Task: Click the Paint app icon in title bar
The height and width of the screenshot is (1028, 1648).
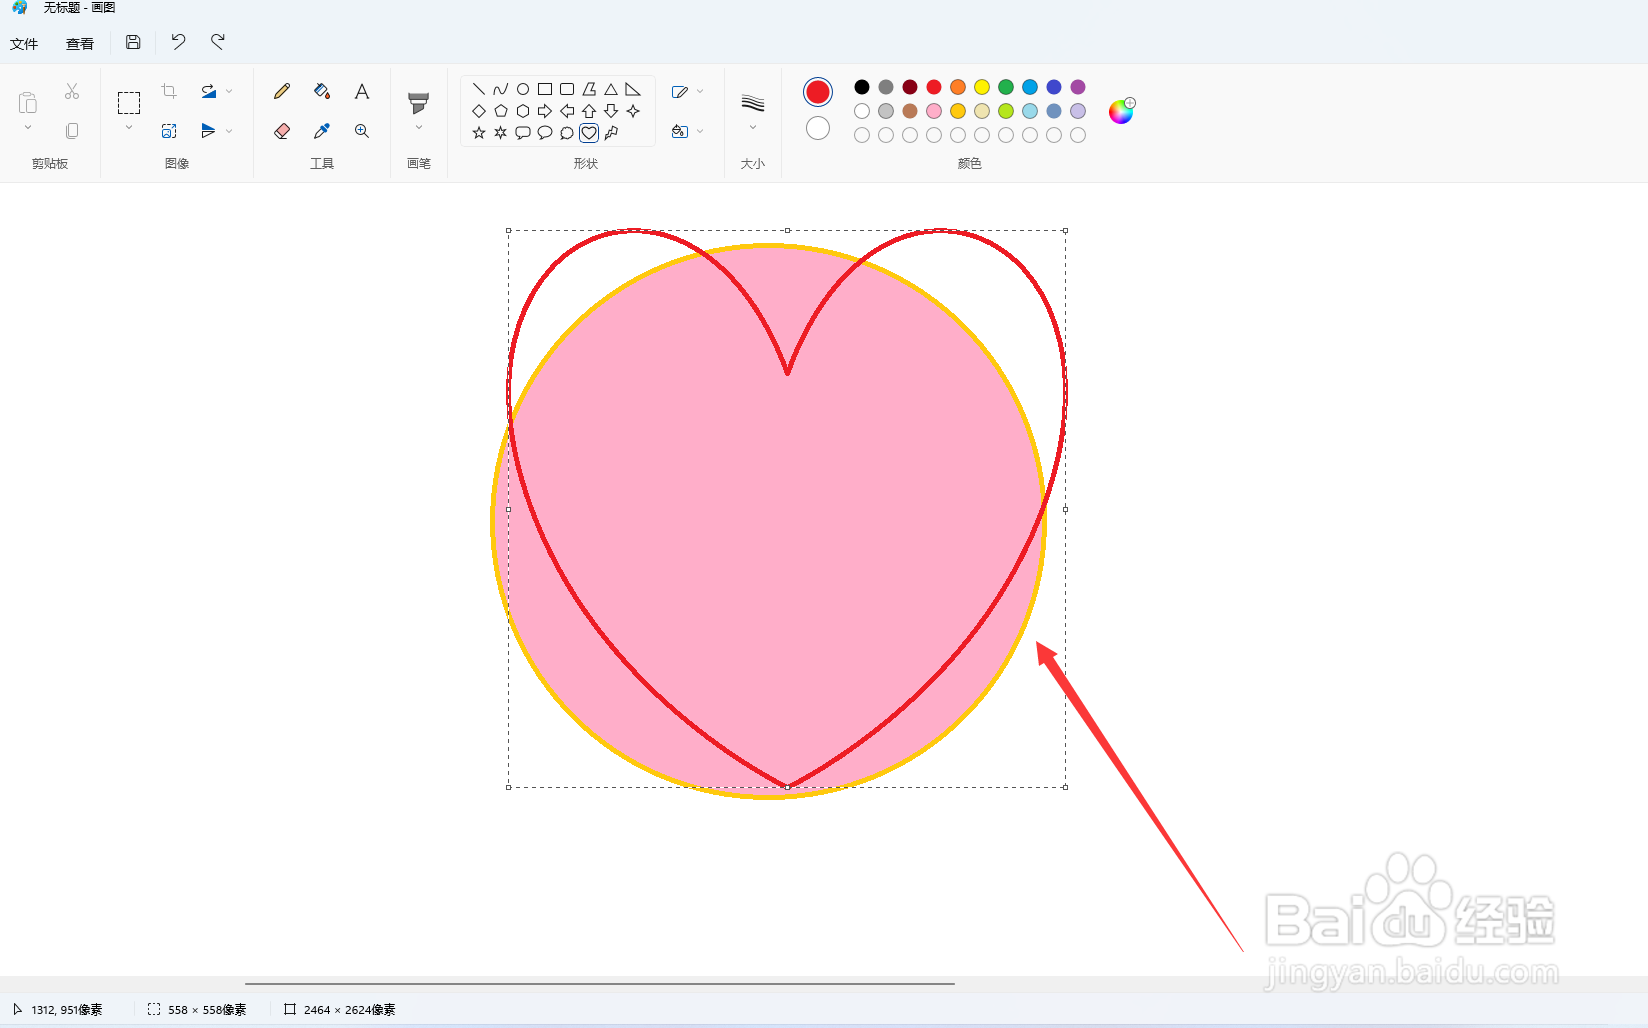Action: 20,8
